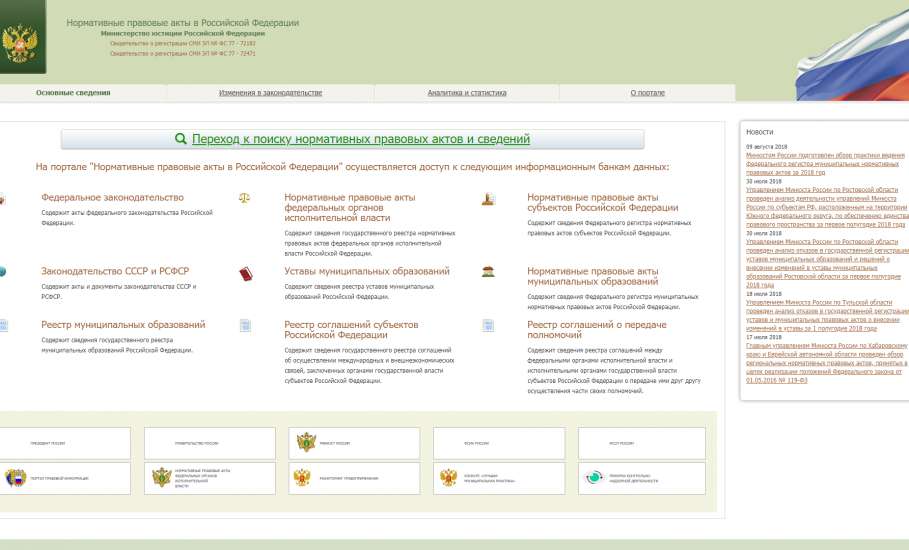
Task: Click the scales icon beside federal executive bodies acts
Action: coord(244,198)
